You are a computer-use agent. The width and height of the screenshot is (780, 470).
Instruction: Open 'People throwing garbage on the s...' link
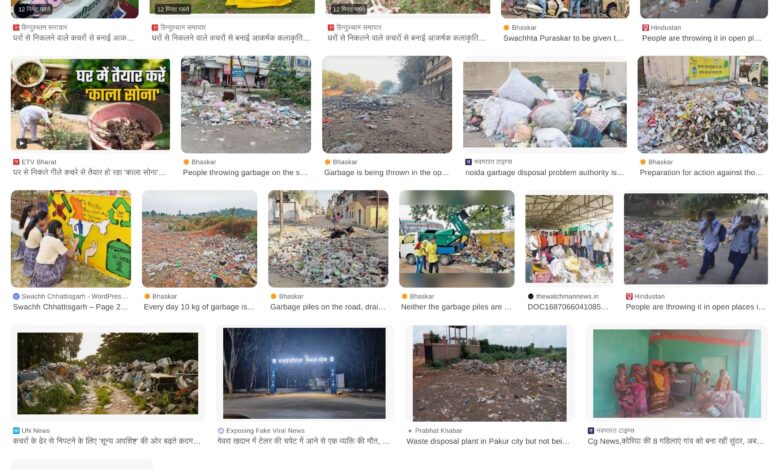pyautogui.click(x=245, y=173)
